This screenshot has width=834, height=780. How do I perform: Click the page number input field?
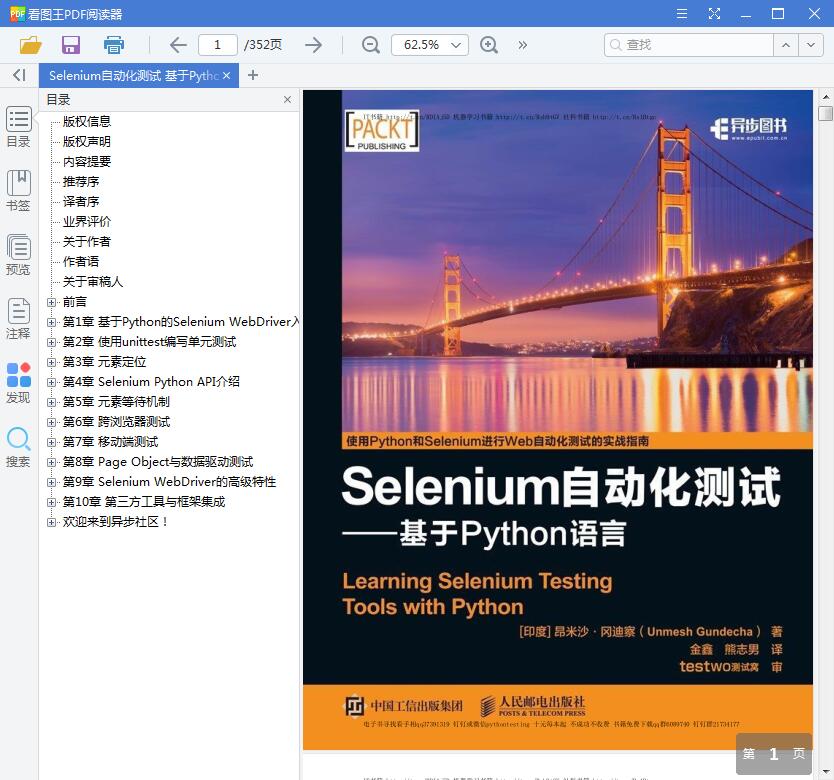tap(218, 45)
